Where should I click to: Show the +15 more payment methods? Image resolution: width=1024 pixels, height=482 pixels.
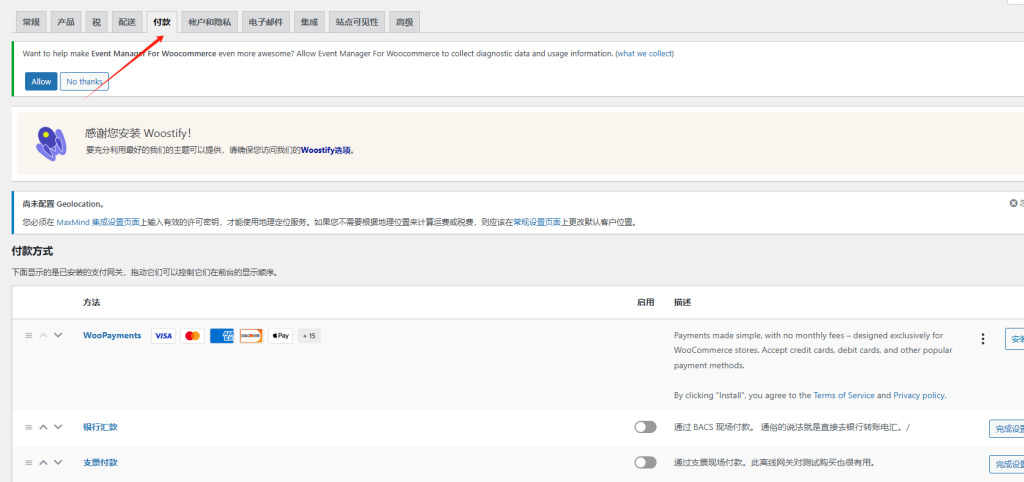[309, 336]
